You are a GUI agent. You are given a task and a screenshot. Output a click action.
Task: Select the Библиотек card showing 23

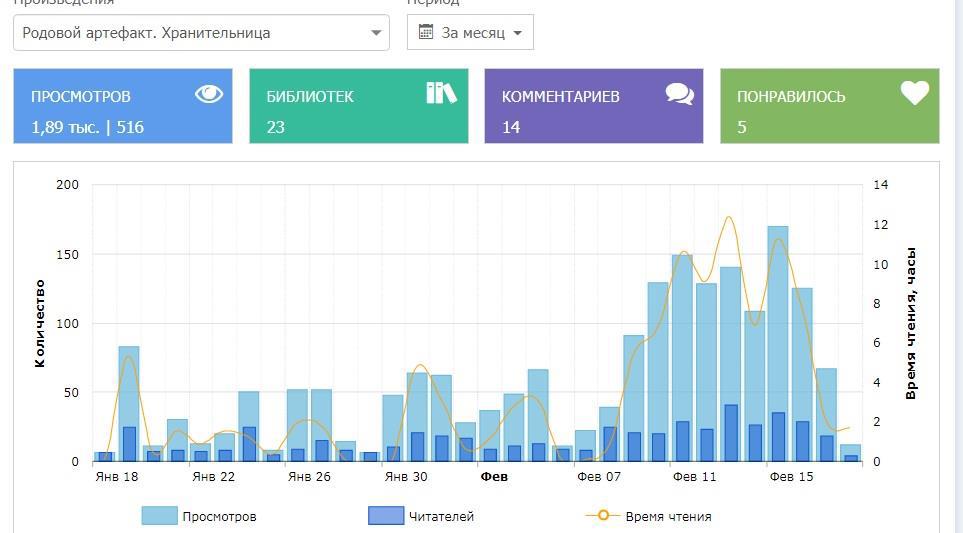pos(358,106)
